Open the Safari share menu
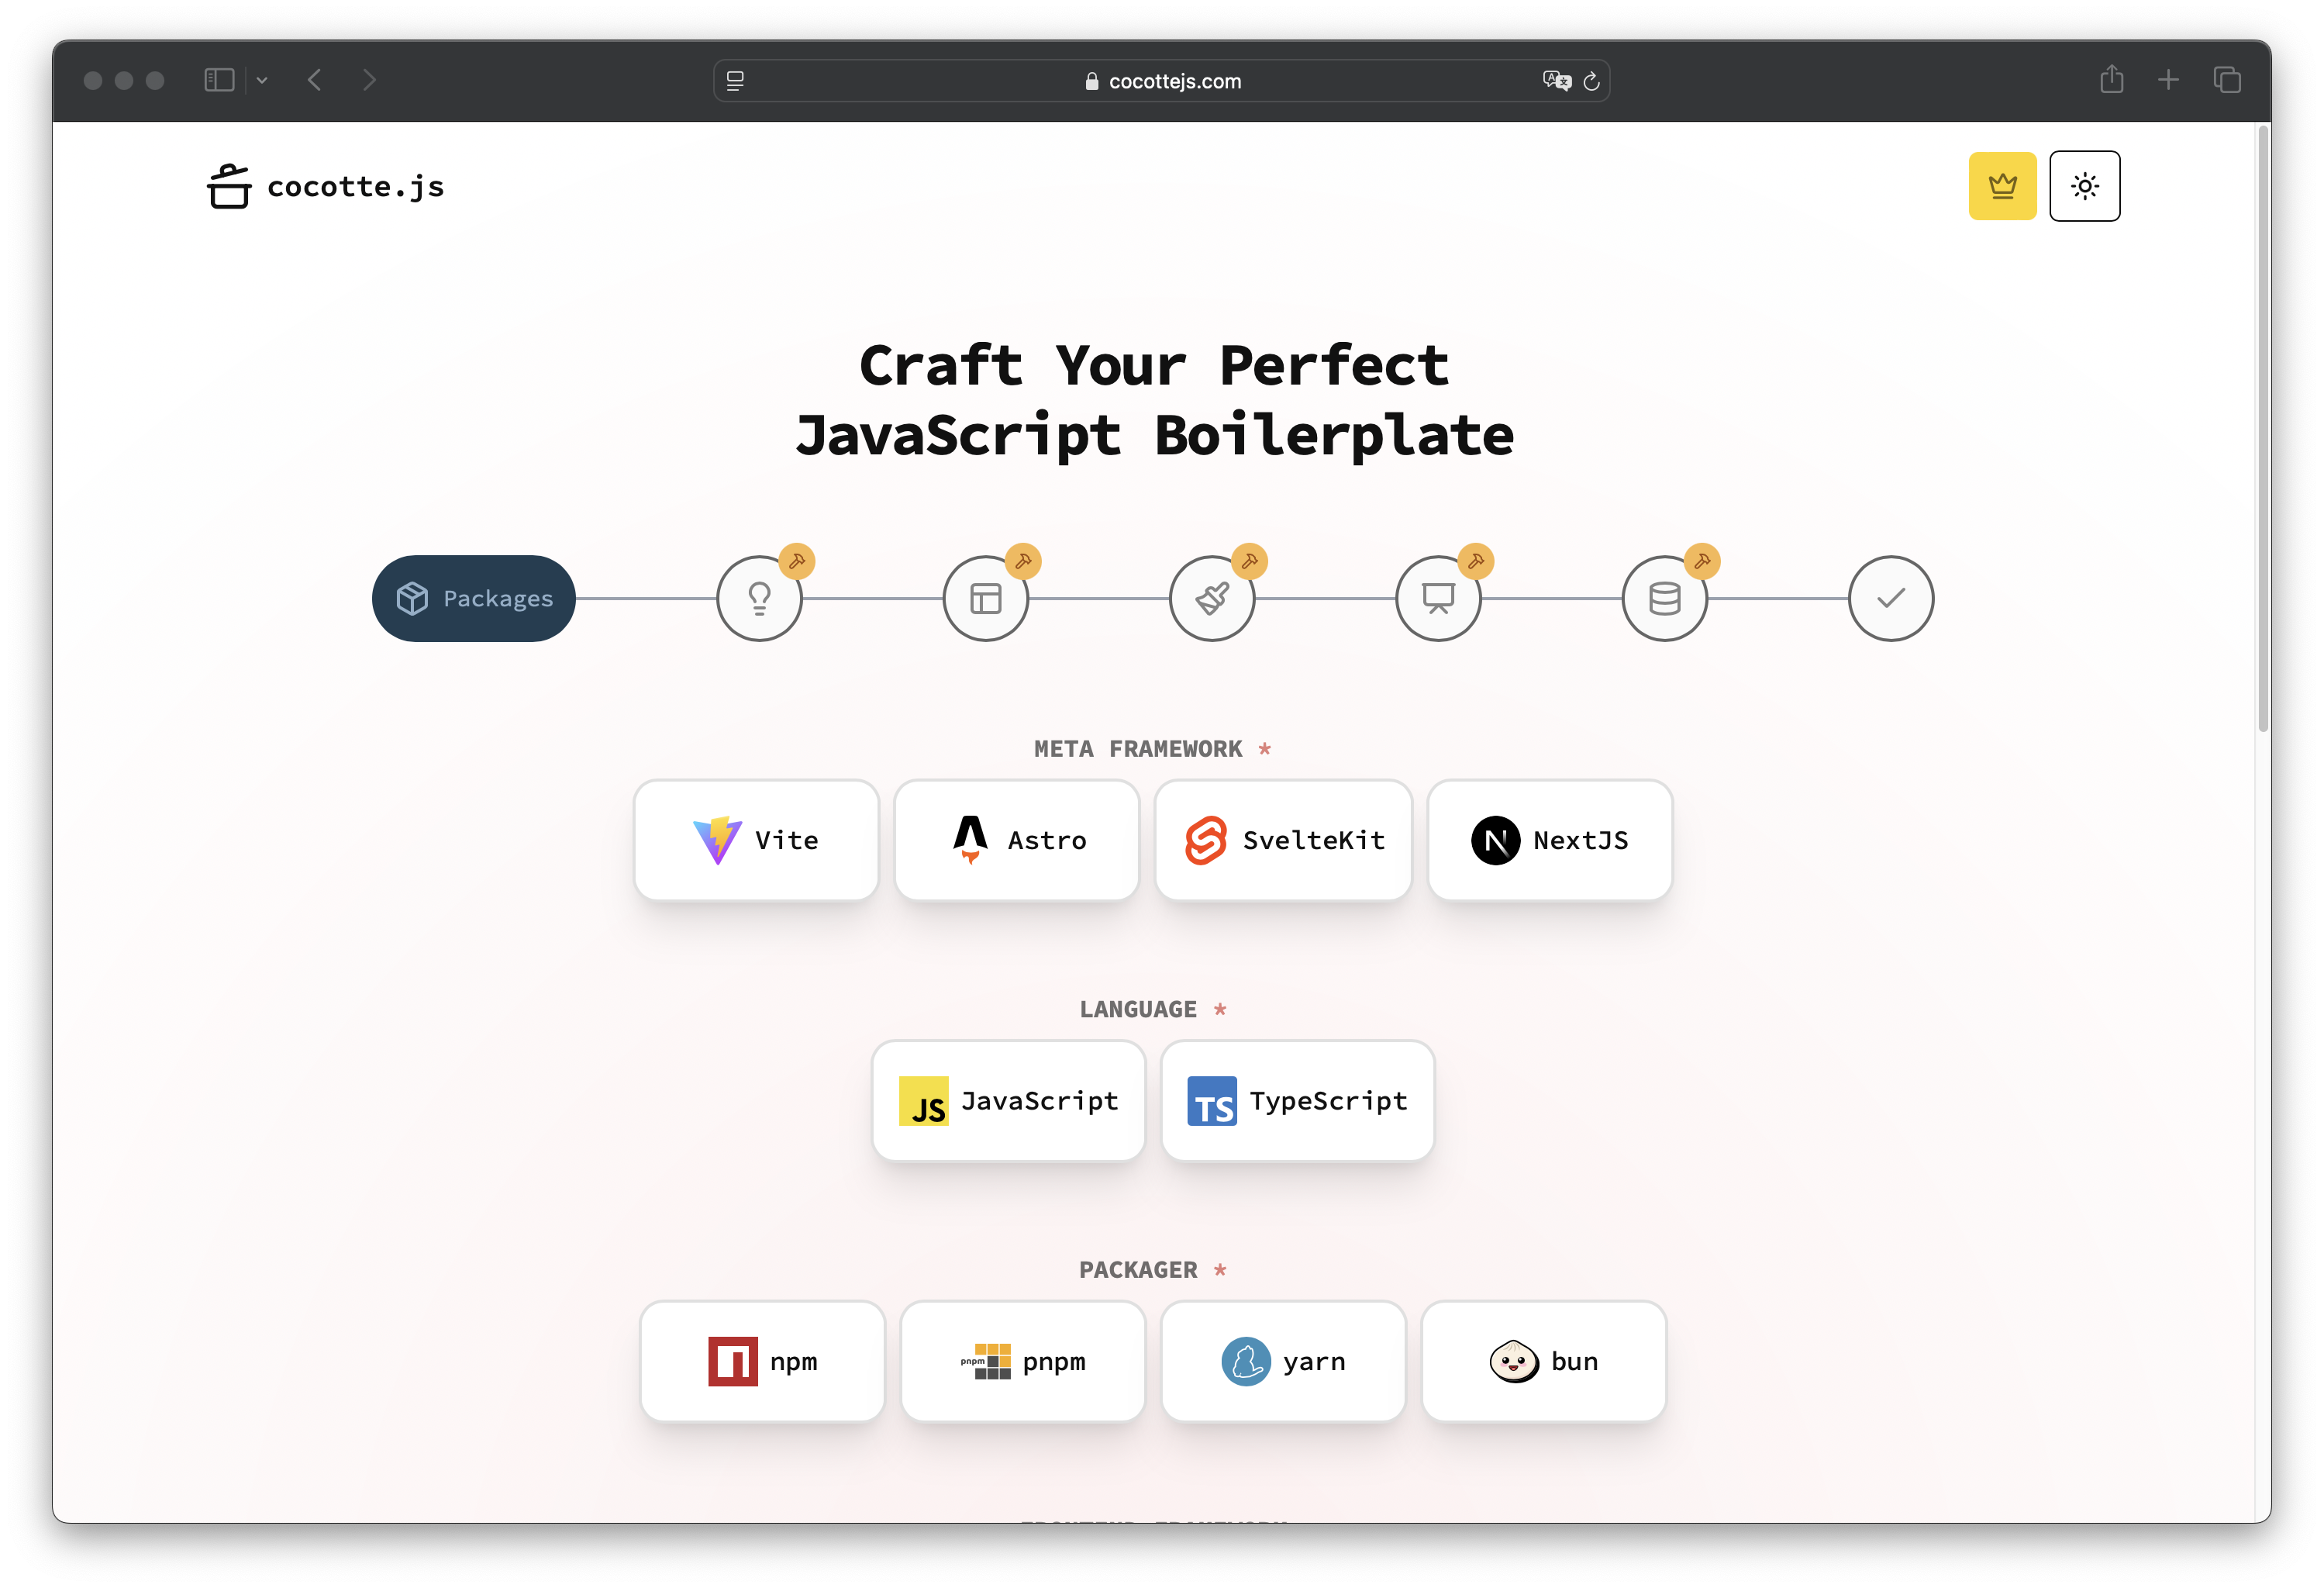 [2111, 79]
